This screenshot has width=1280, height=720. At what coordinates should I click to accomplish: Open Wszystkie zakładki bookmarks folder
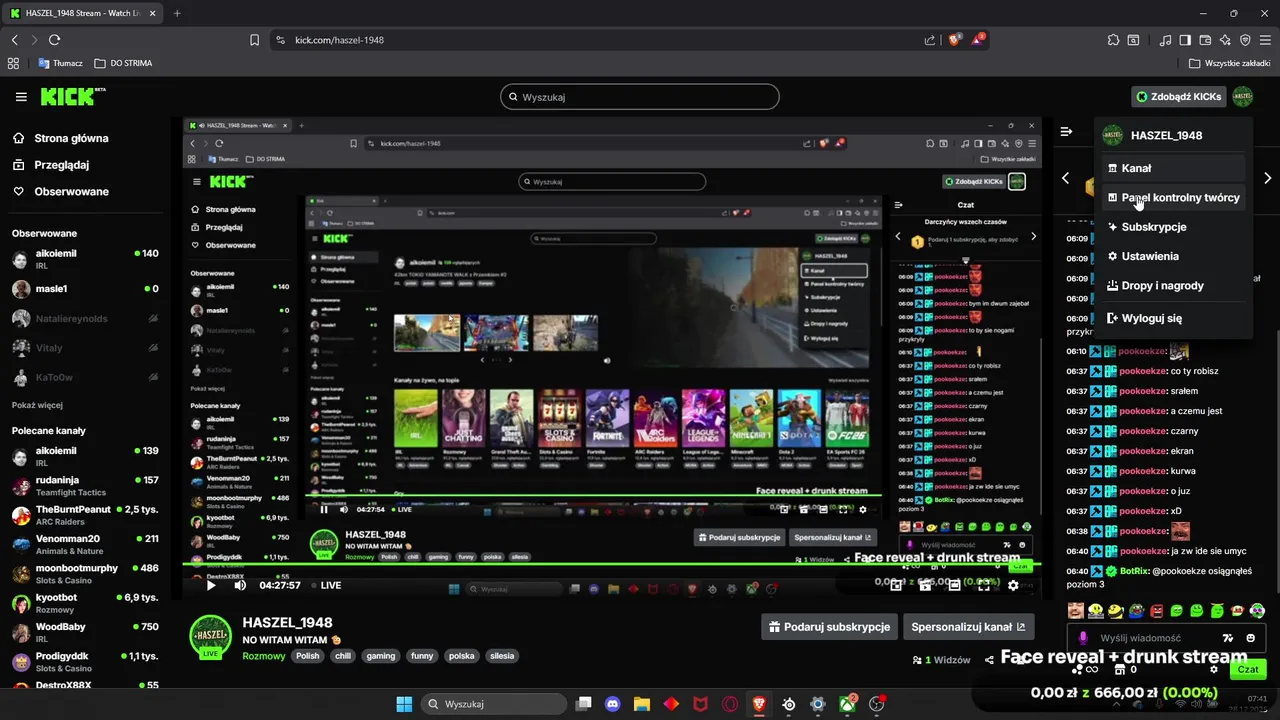tap(1229, 63)
